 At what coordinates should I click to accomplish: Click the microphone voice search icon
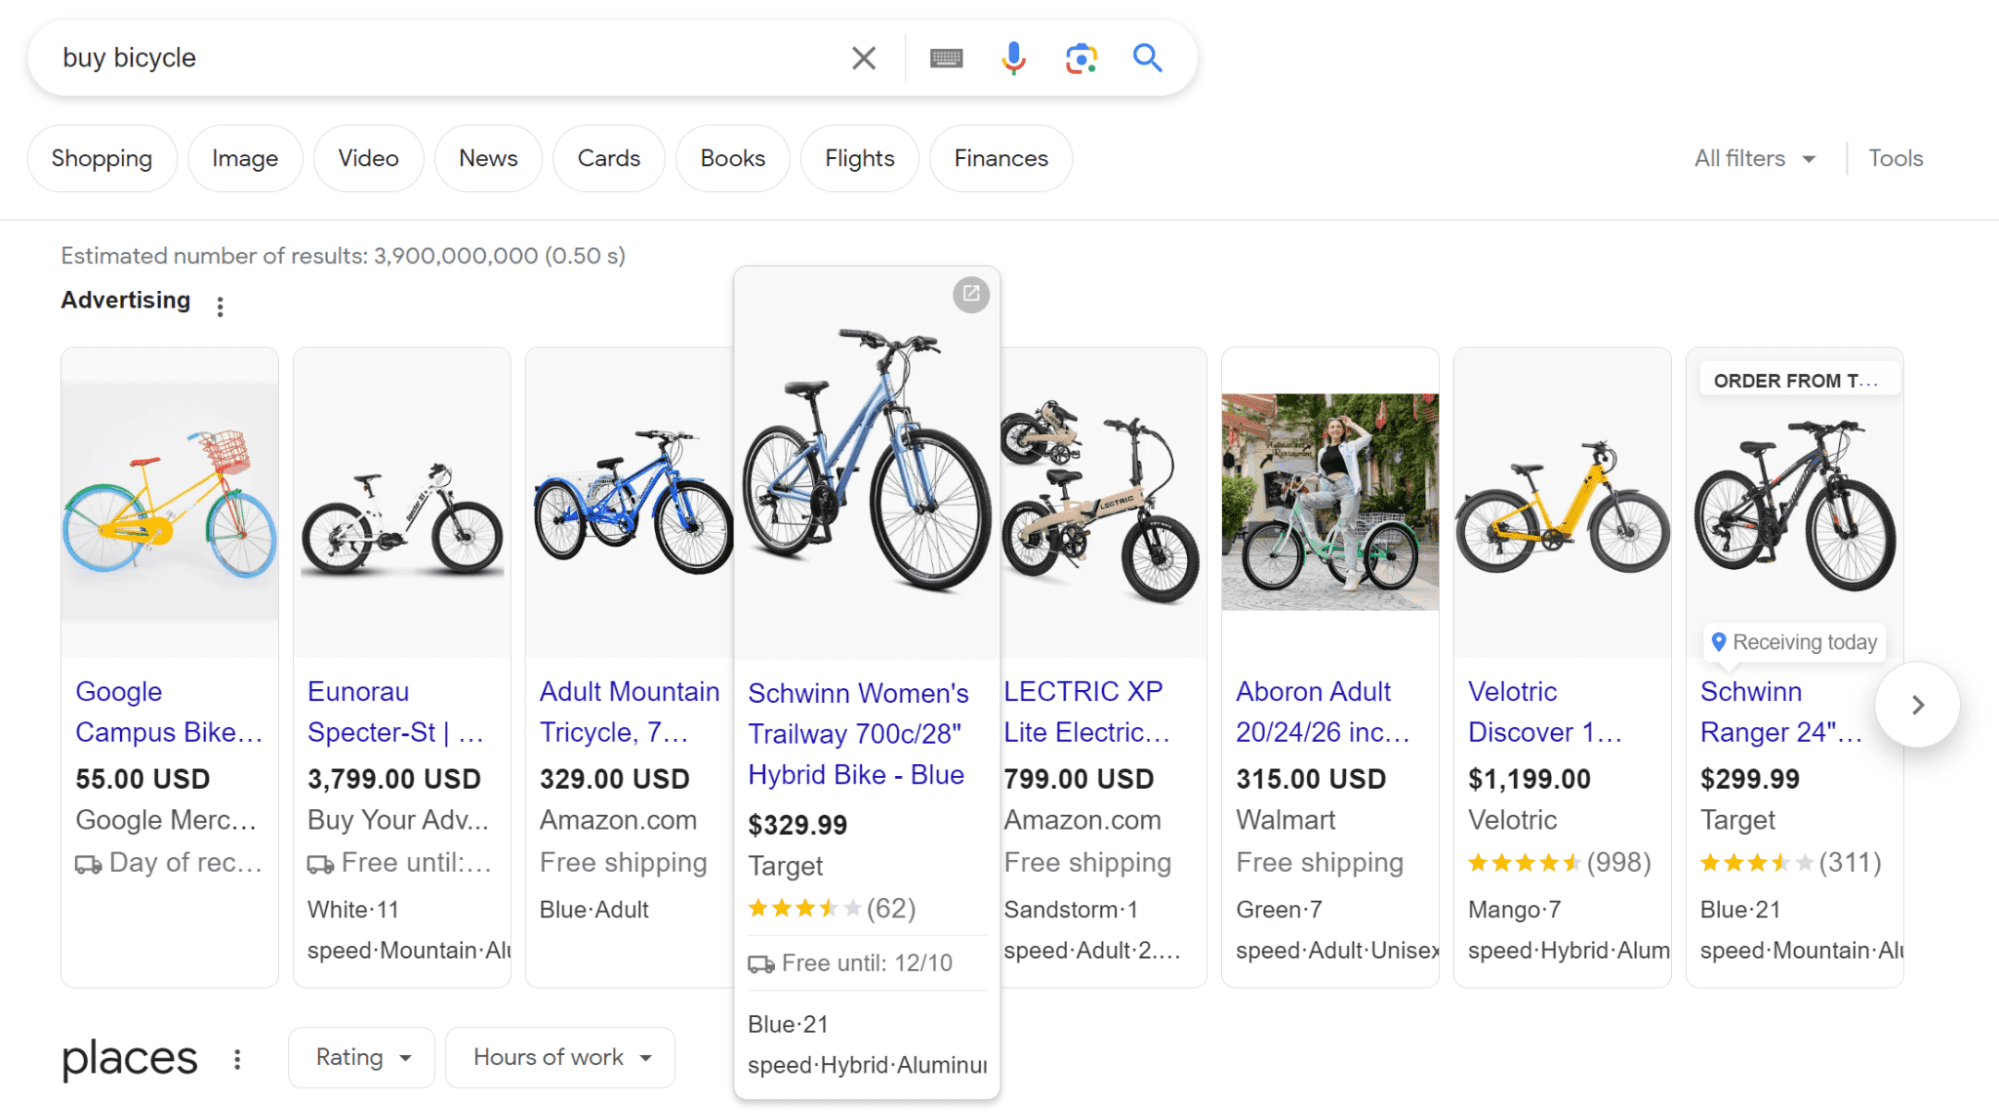click(x=1013, y=57)
